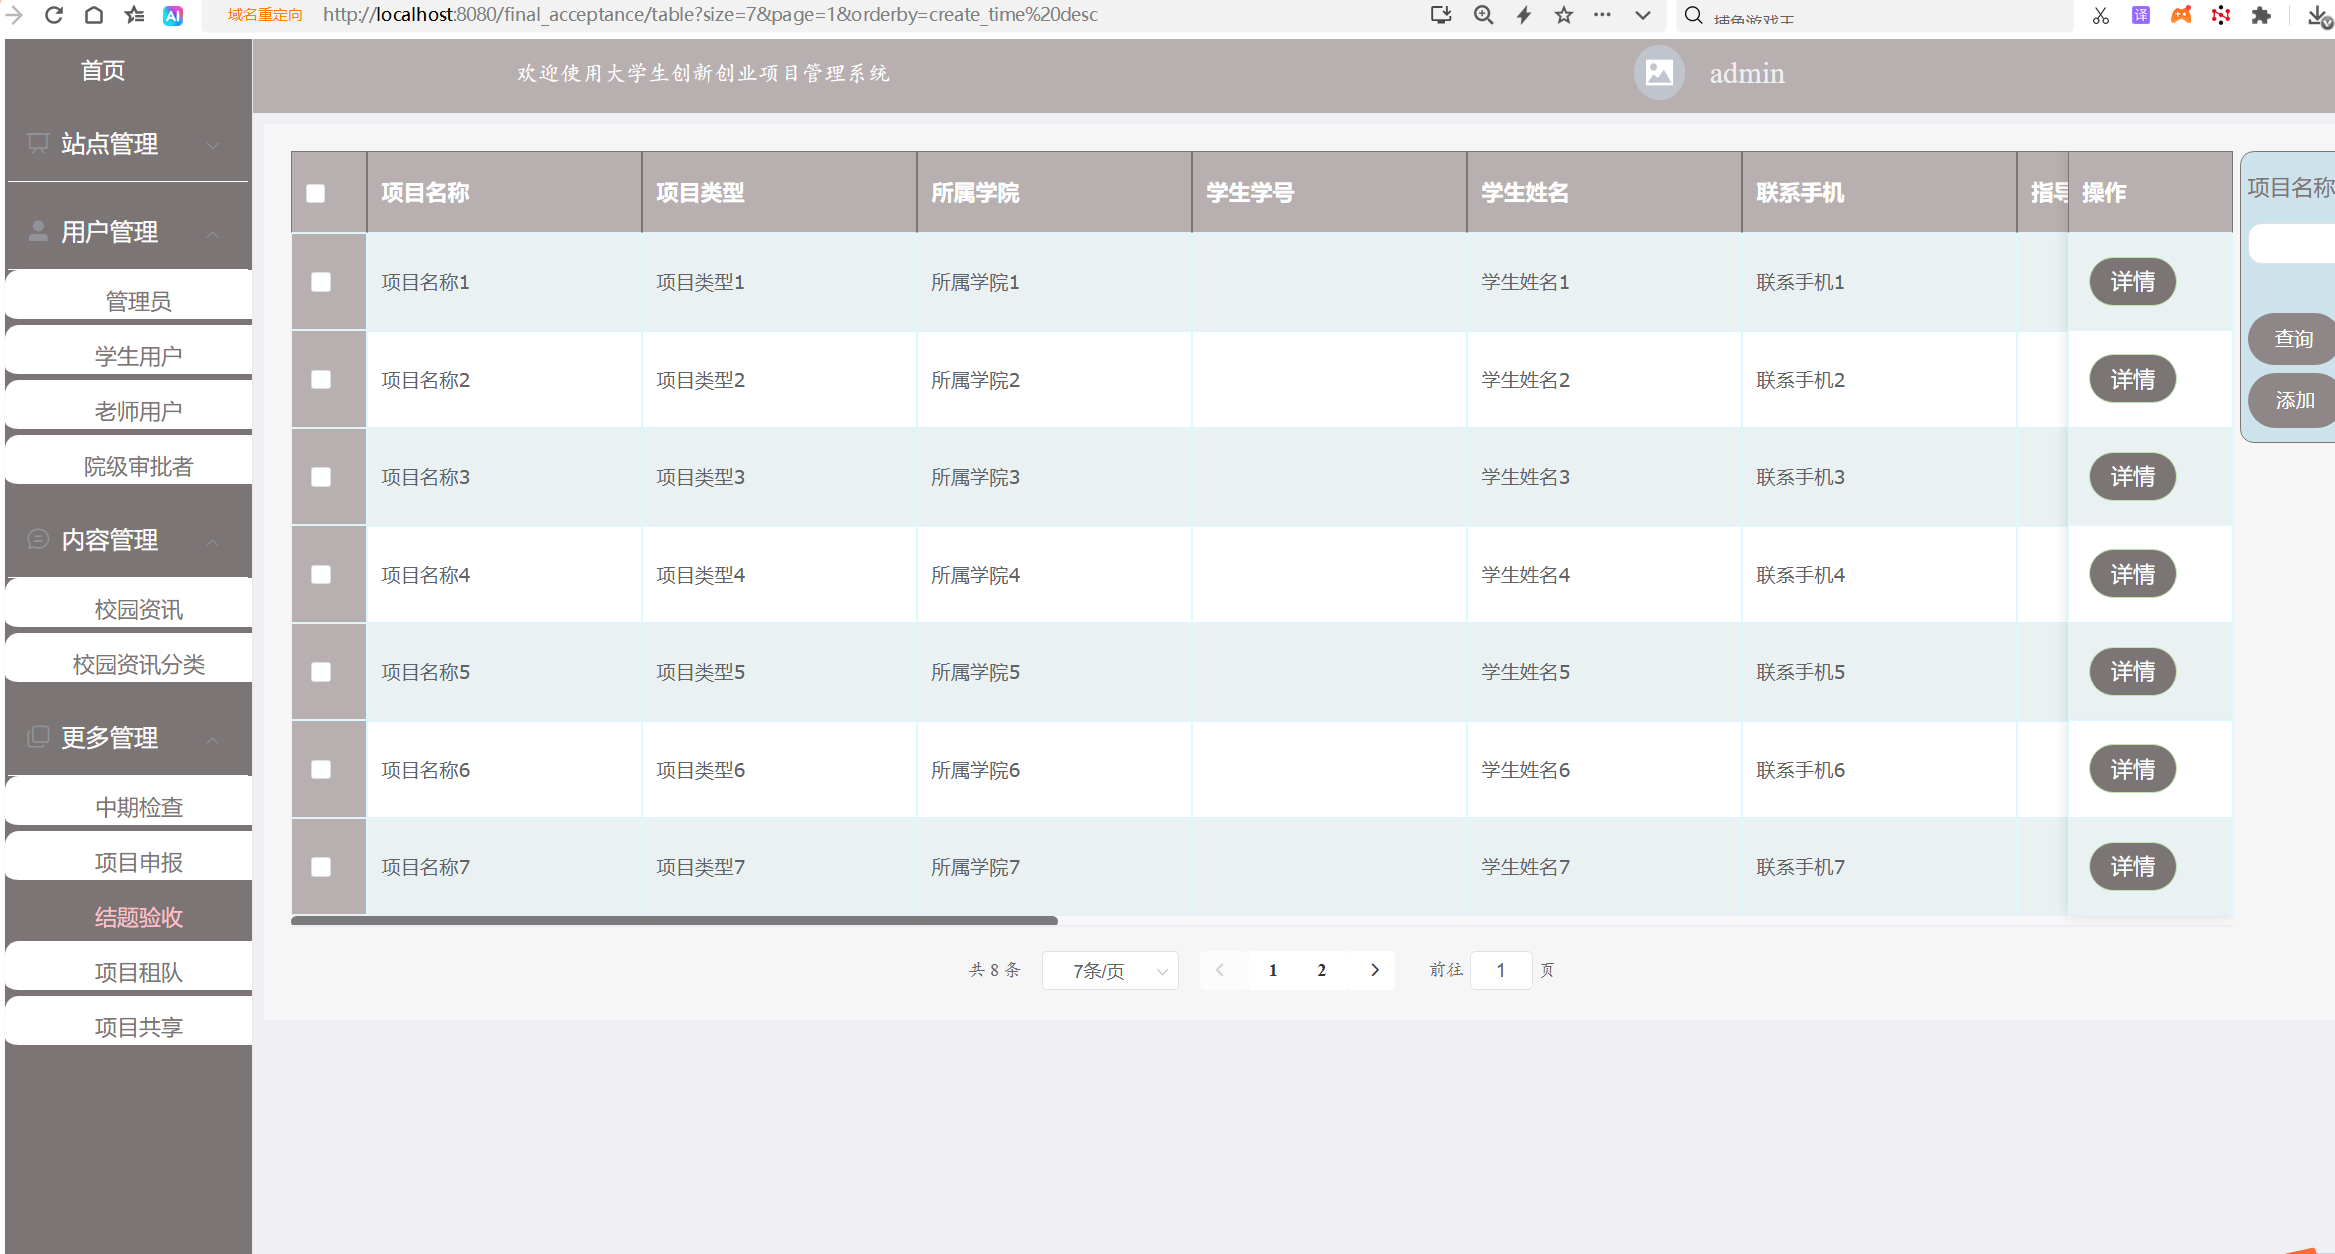Click 详情 button for 项目名称1
The width and height of the screenshot is (2335, 1254).
(2132, 282)
